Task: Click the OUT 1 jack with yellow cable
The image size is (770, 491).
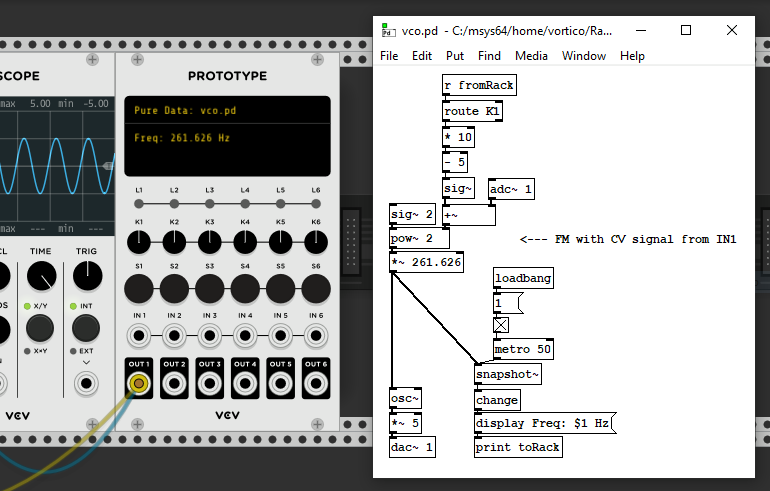Action: click(139, 382)
